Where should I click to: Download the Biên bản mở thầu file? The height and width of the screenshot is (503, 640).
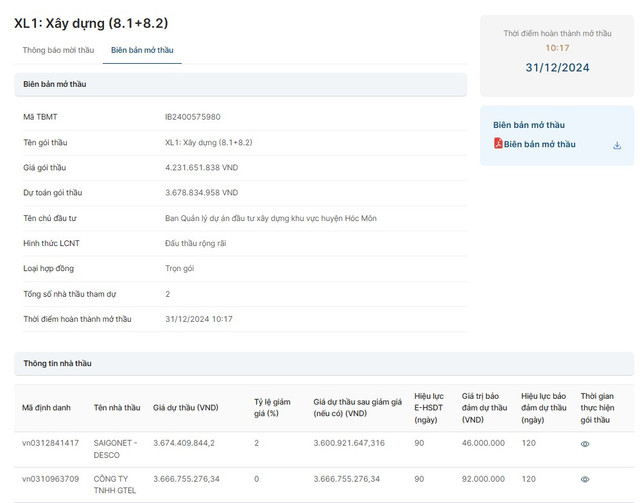[617, 145]
